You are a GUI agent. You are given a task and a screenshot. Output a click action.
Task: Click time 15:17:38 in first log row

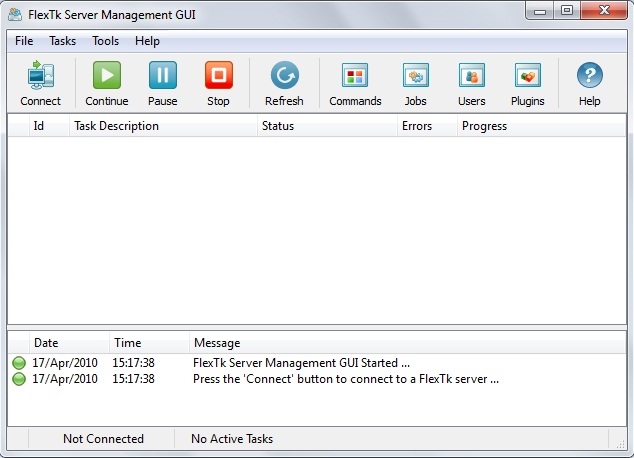pyautogui.click(x=133, y=363)
